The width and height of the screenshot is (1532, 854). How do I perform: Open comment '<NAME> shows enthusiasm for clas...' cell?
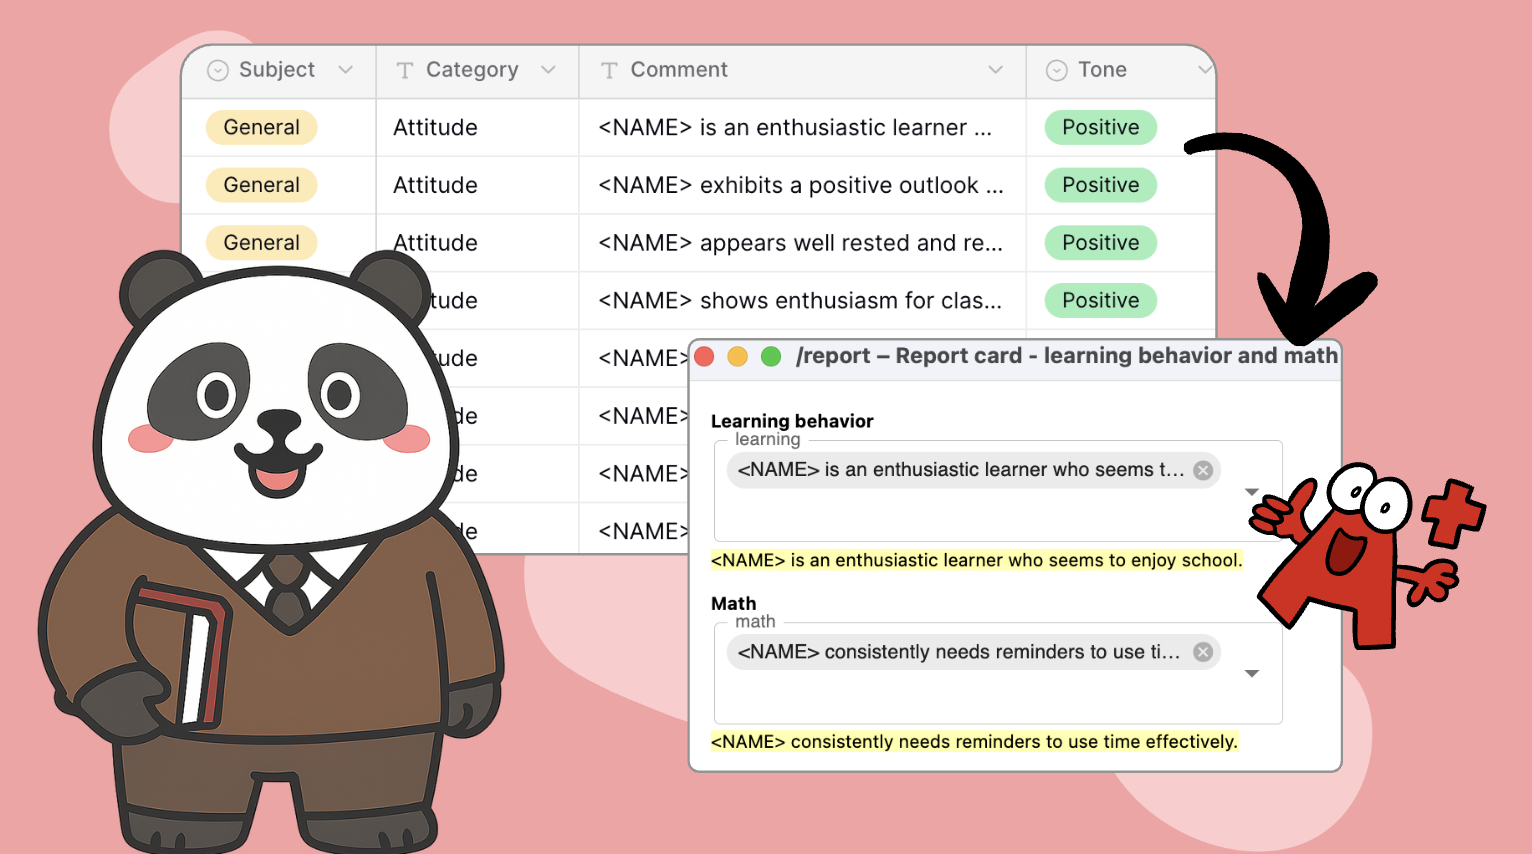(802, 300)
